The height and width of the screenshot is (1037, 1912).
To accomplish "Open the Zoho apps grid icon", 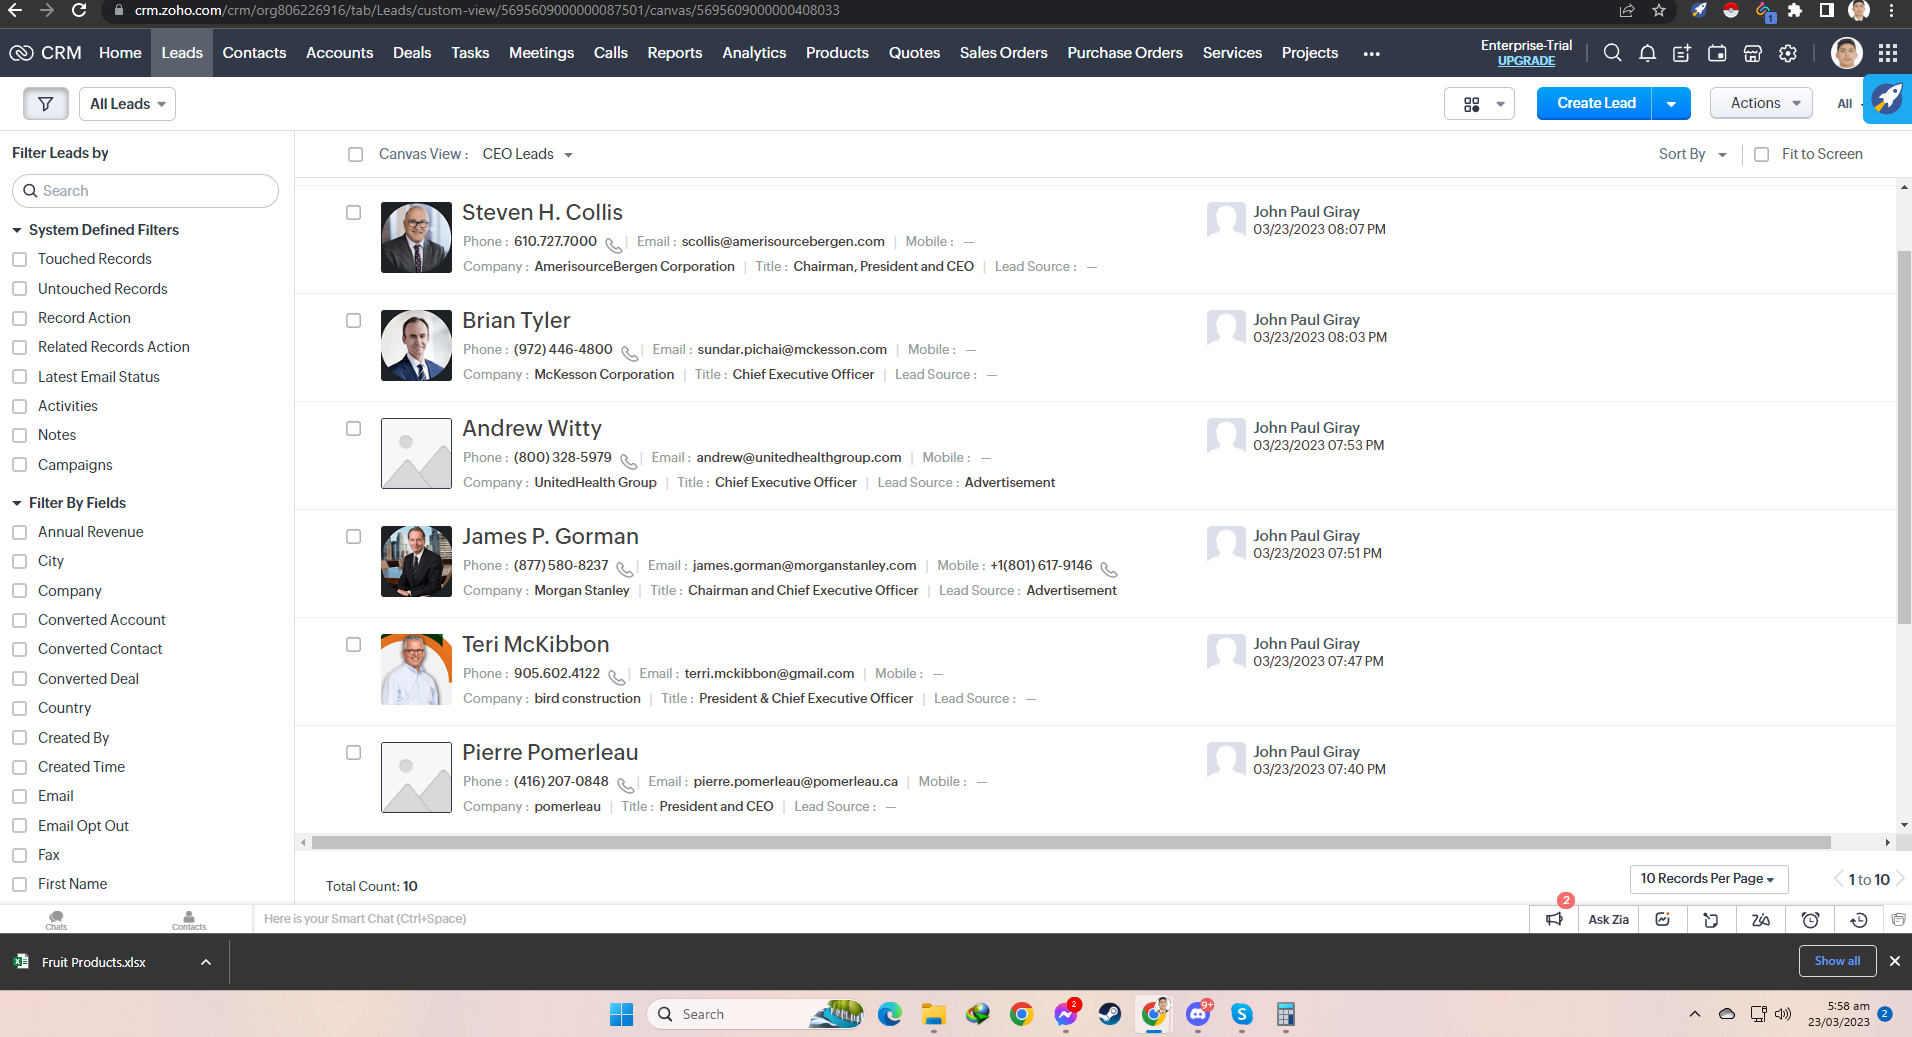I will coord(1888,53).
